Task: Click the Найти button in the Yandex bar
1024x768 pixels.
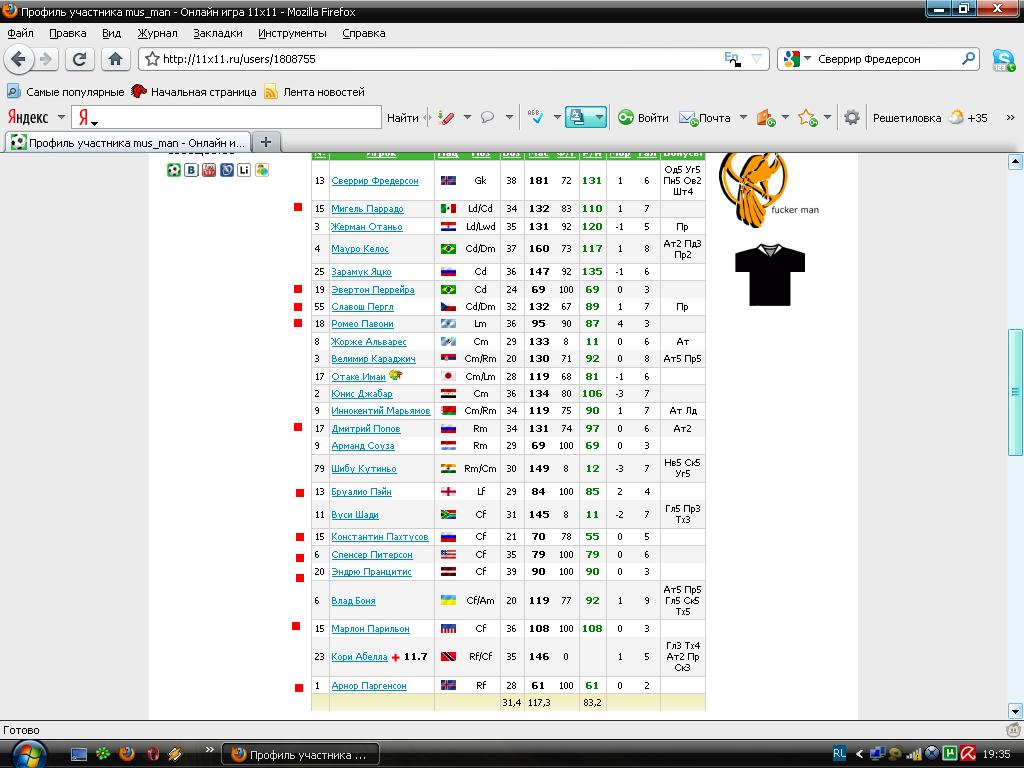Action: tap(402, 118)
